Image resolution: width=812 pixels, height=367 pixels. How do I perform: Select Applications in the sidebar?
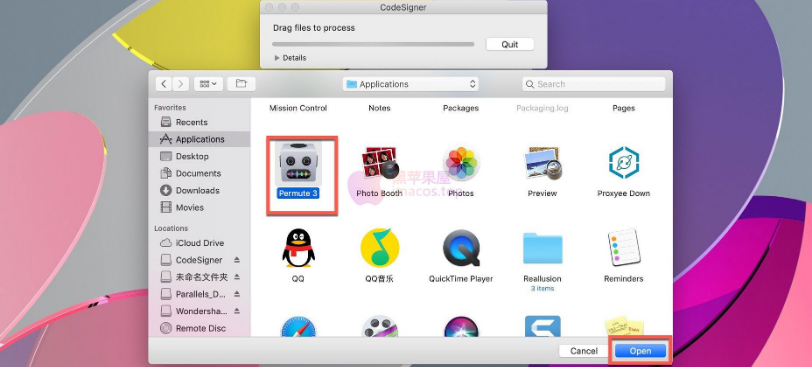click(199, 139)
